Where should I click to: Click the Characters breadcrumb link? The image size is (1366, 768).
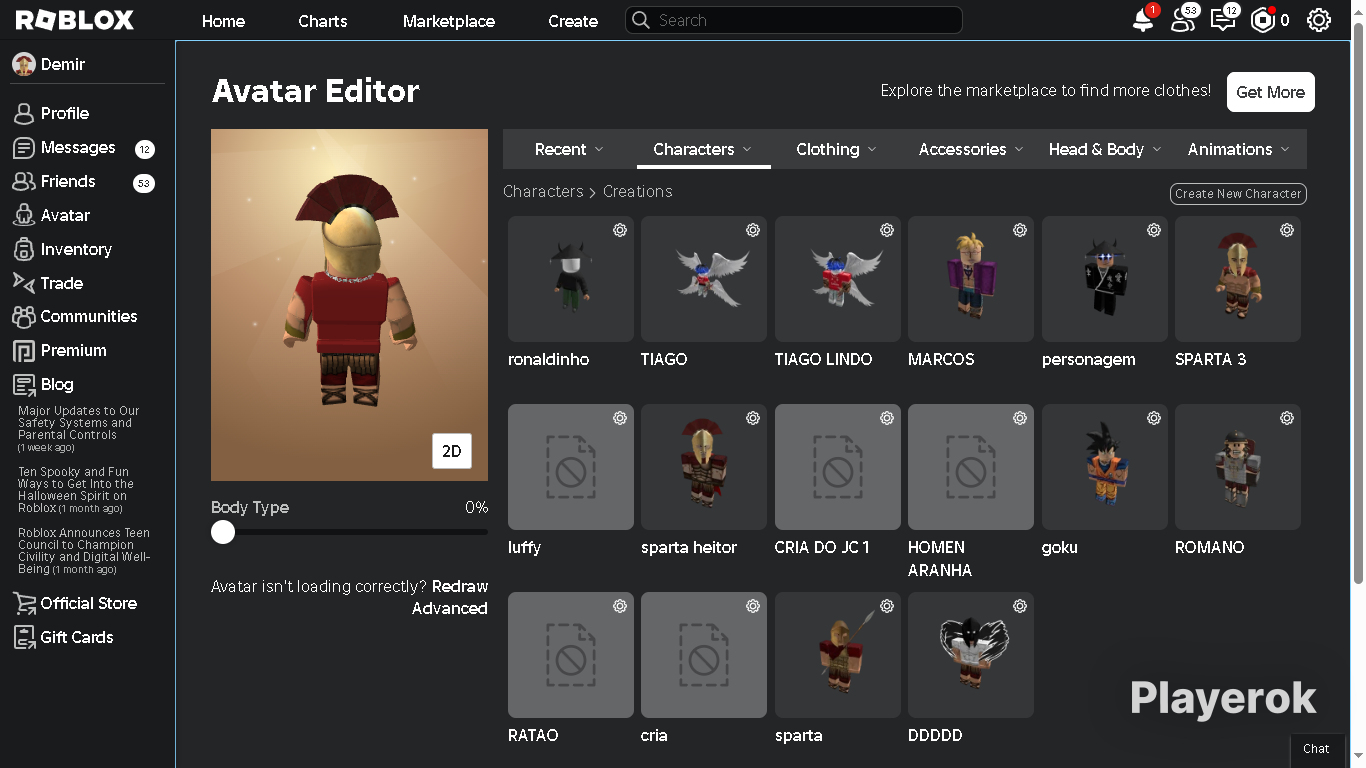[x=543, y=191]
